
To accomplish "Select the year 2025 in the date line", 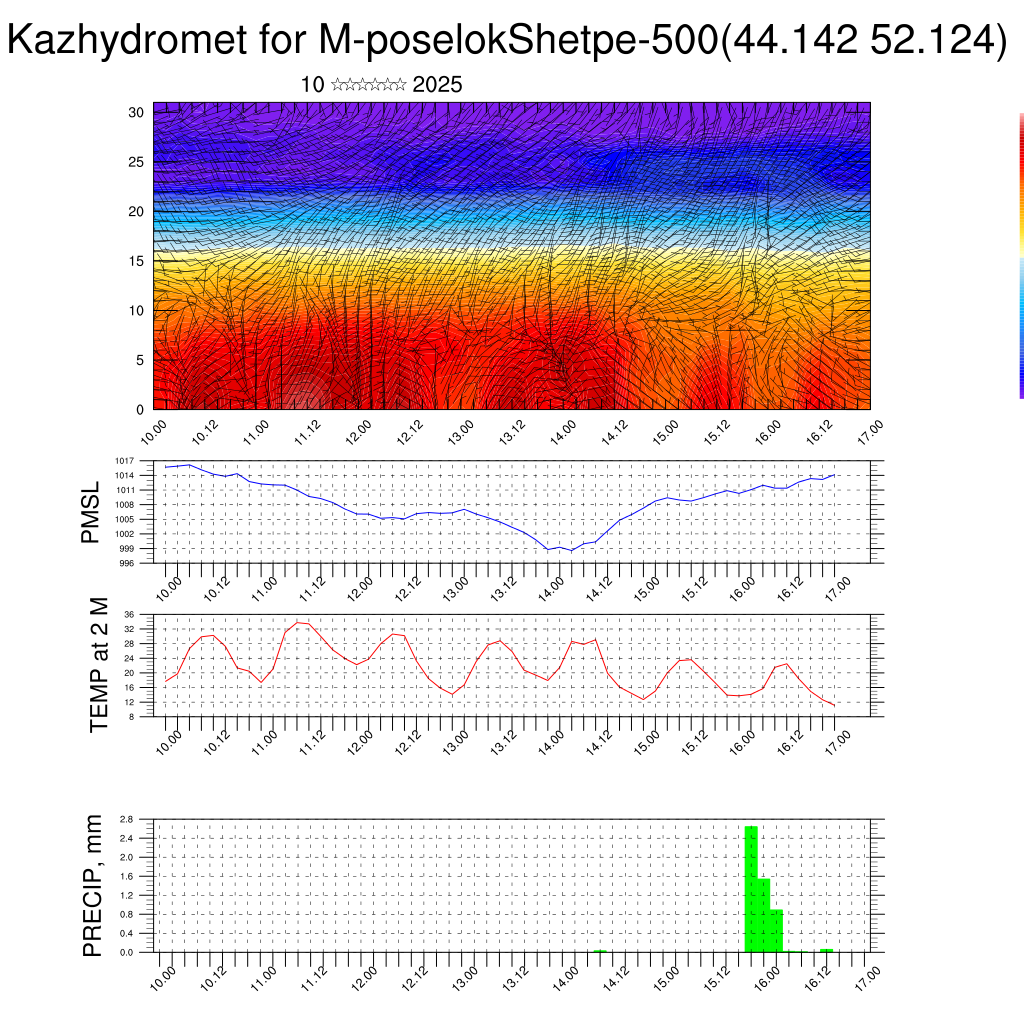I will point(437,85).
